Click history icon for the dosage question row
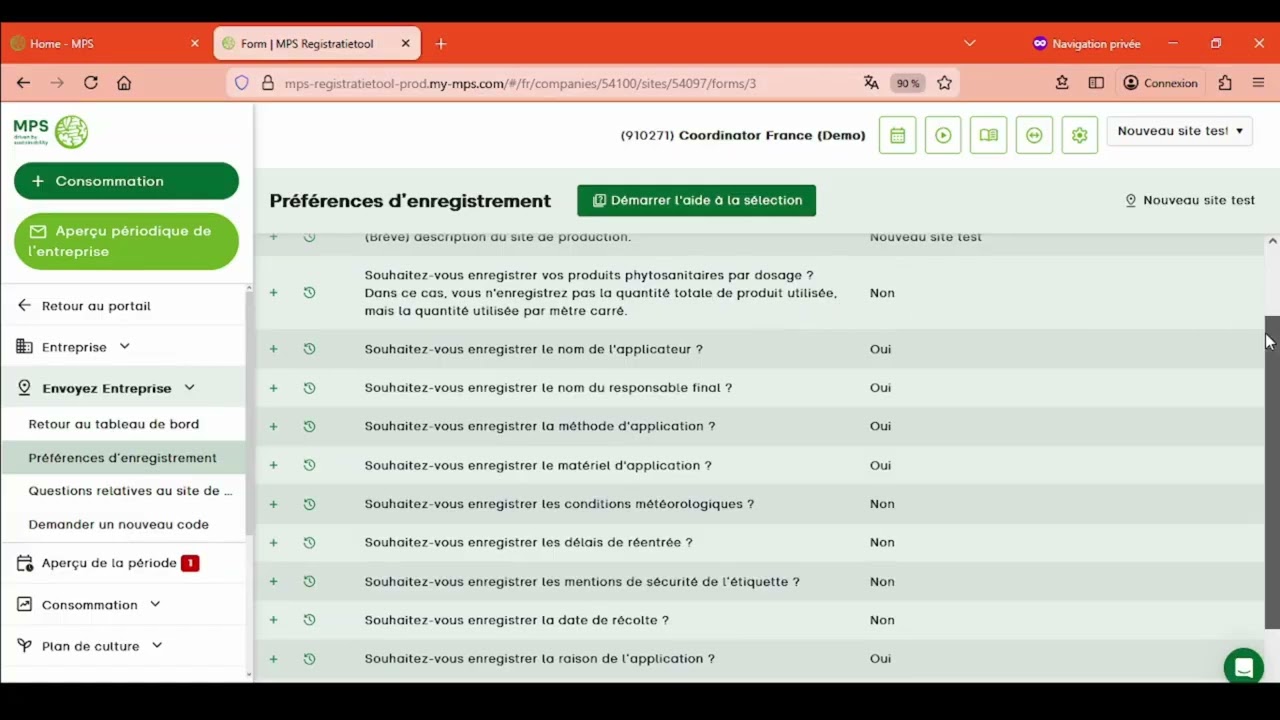This screenshot has width=1280, height=720. [309, 293]
